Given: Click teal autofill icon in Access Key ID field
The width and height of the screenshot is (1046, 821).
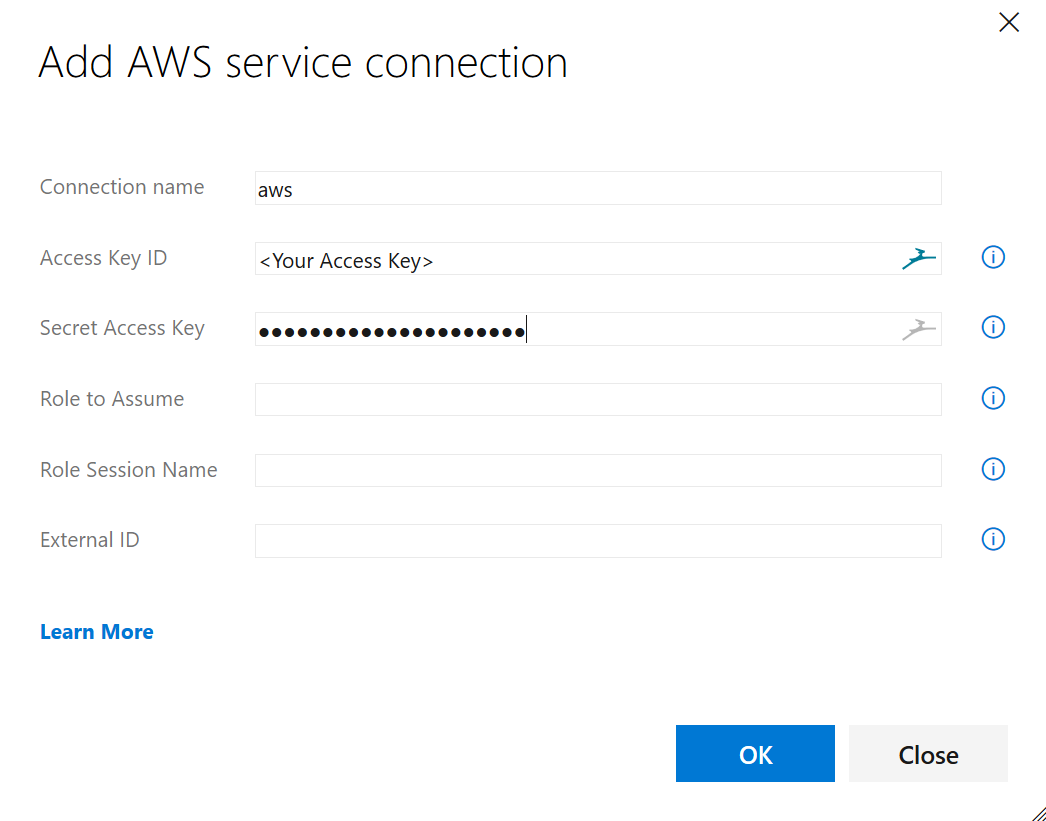Looking at the screenshot, I should pyautogui.click(x=919, y=259).
